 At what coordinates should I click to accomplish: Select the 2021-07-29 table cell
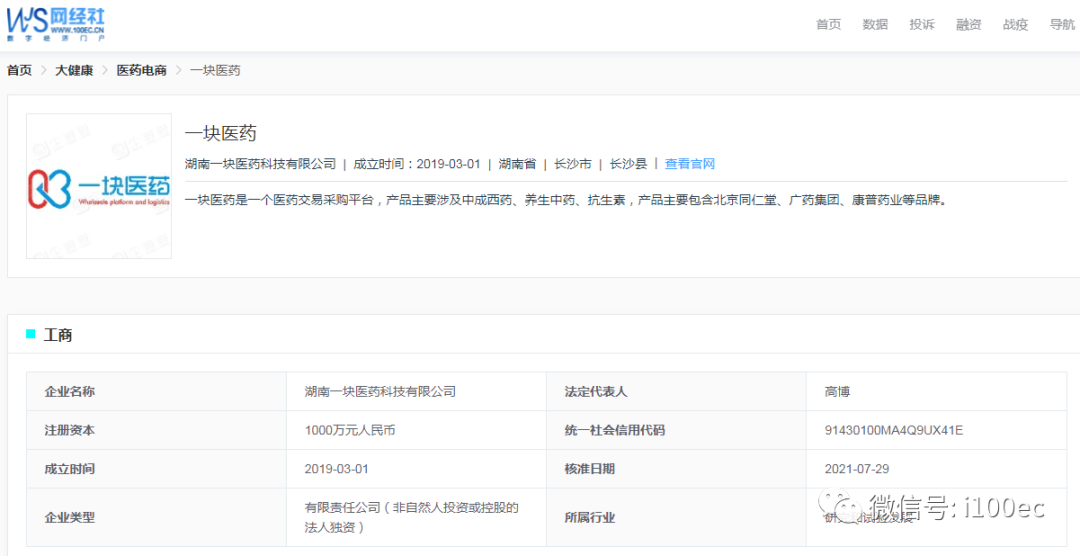pos(936,469)
